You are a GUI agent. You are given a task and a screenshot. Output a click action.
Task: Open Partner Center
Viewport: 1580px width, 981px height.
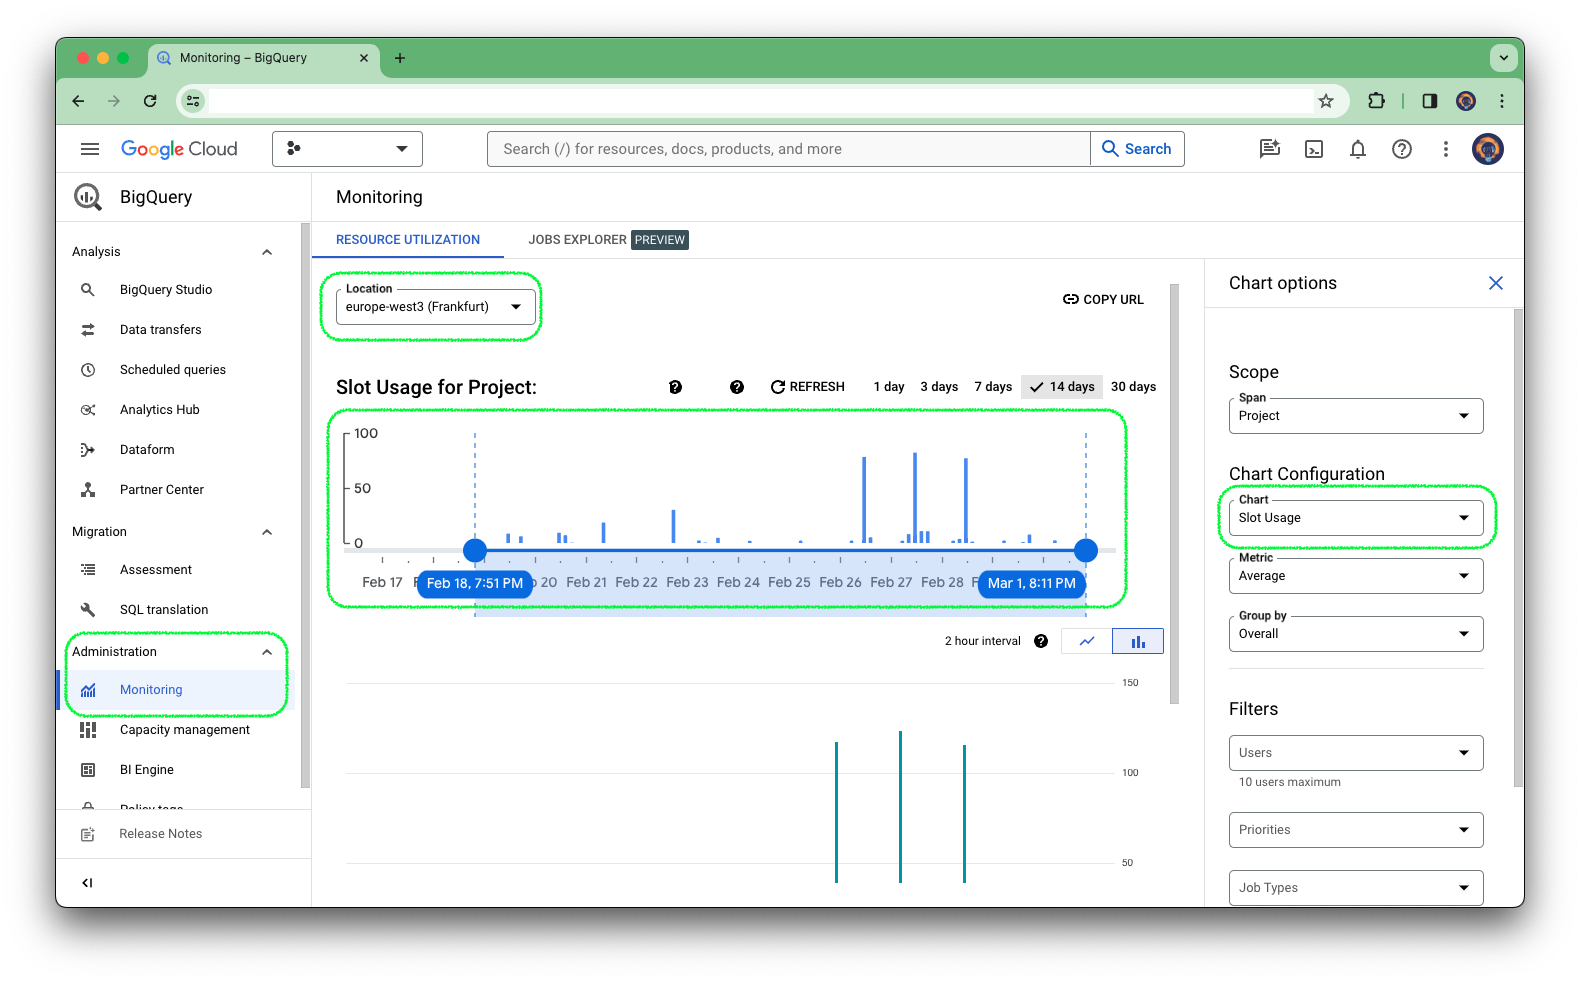click(x=161, y=490)
